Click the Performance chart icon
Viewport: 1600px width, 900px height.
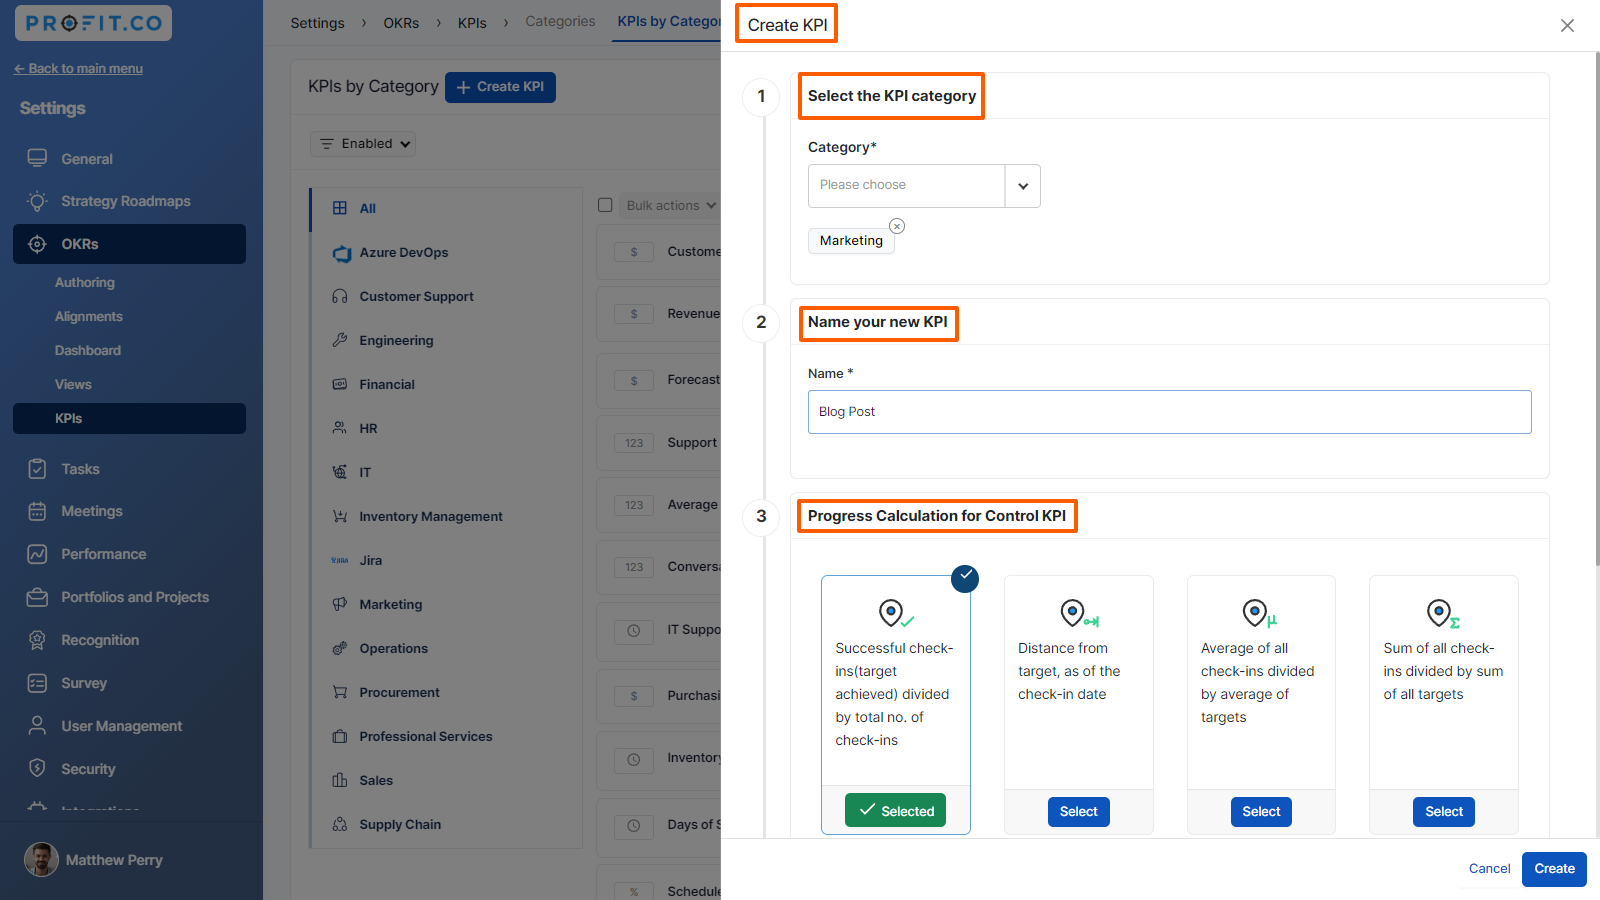37,554
